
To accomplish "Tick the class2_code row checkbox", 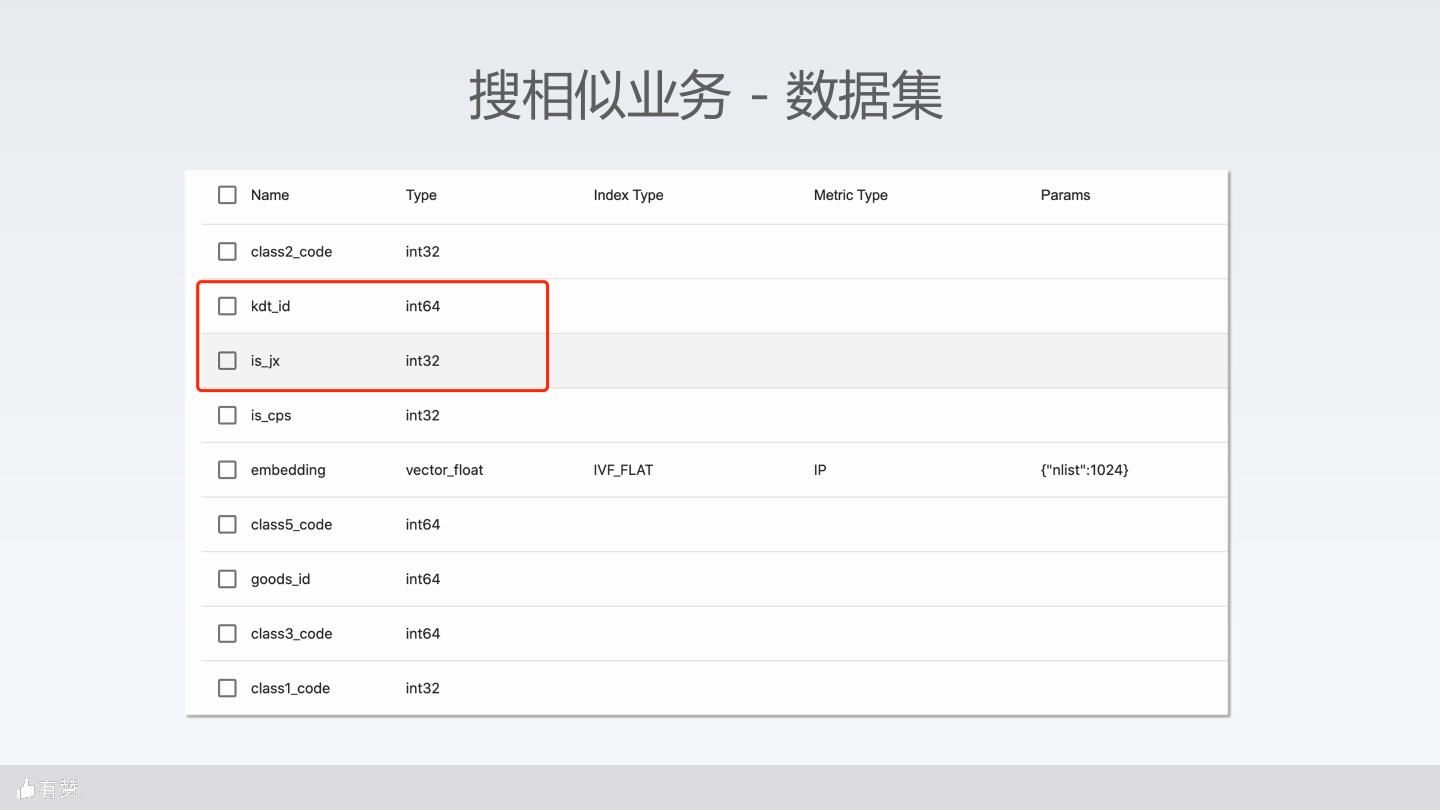I will point(227,251).
